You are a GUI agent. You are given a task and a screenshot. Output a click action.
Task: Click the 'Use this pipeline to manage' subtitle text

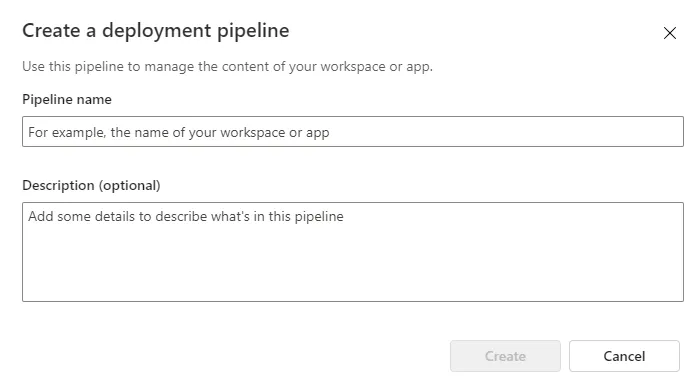coord(227,67)
